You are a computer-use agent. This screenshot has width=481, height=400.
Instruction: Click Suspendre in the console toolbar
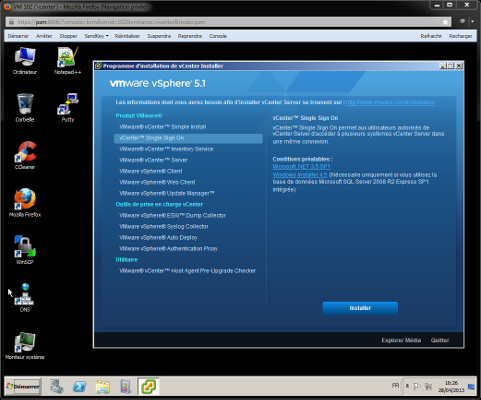(159, 36)
